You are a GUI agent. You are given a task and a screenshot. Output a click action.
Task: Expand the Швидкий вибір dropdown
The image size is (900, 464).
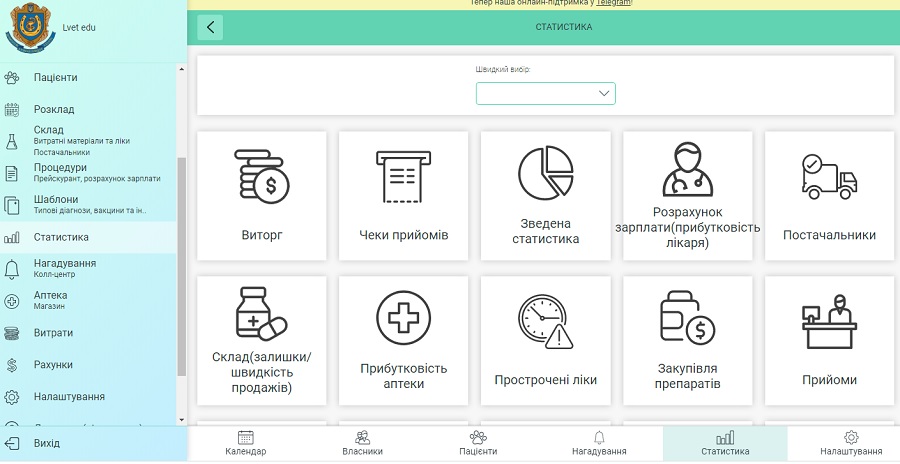coord(545,94)
